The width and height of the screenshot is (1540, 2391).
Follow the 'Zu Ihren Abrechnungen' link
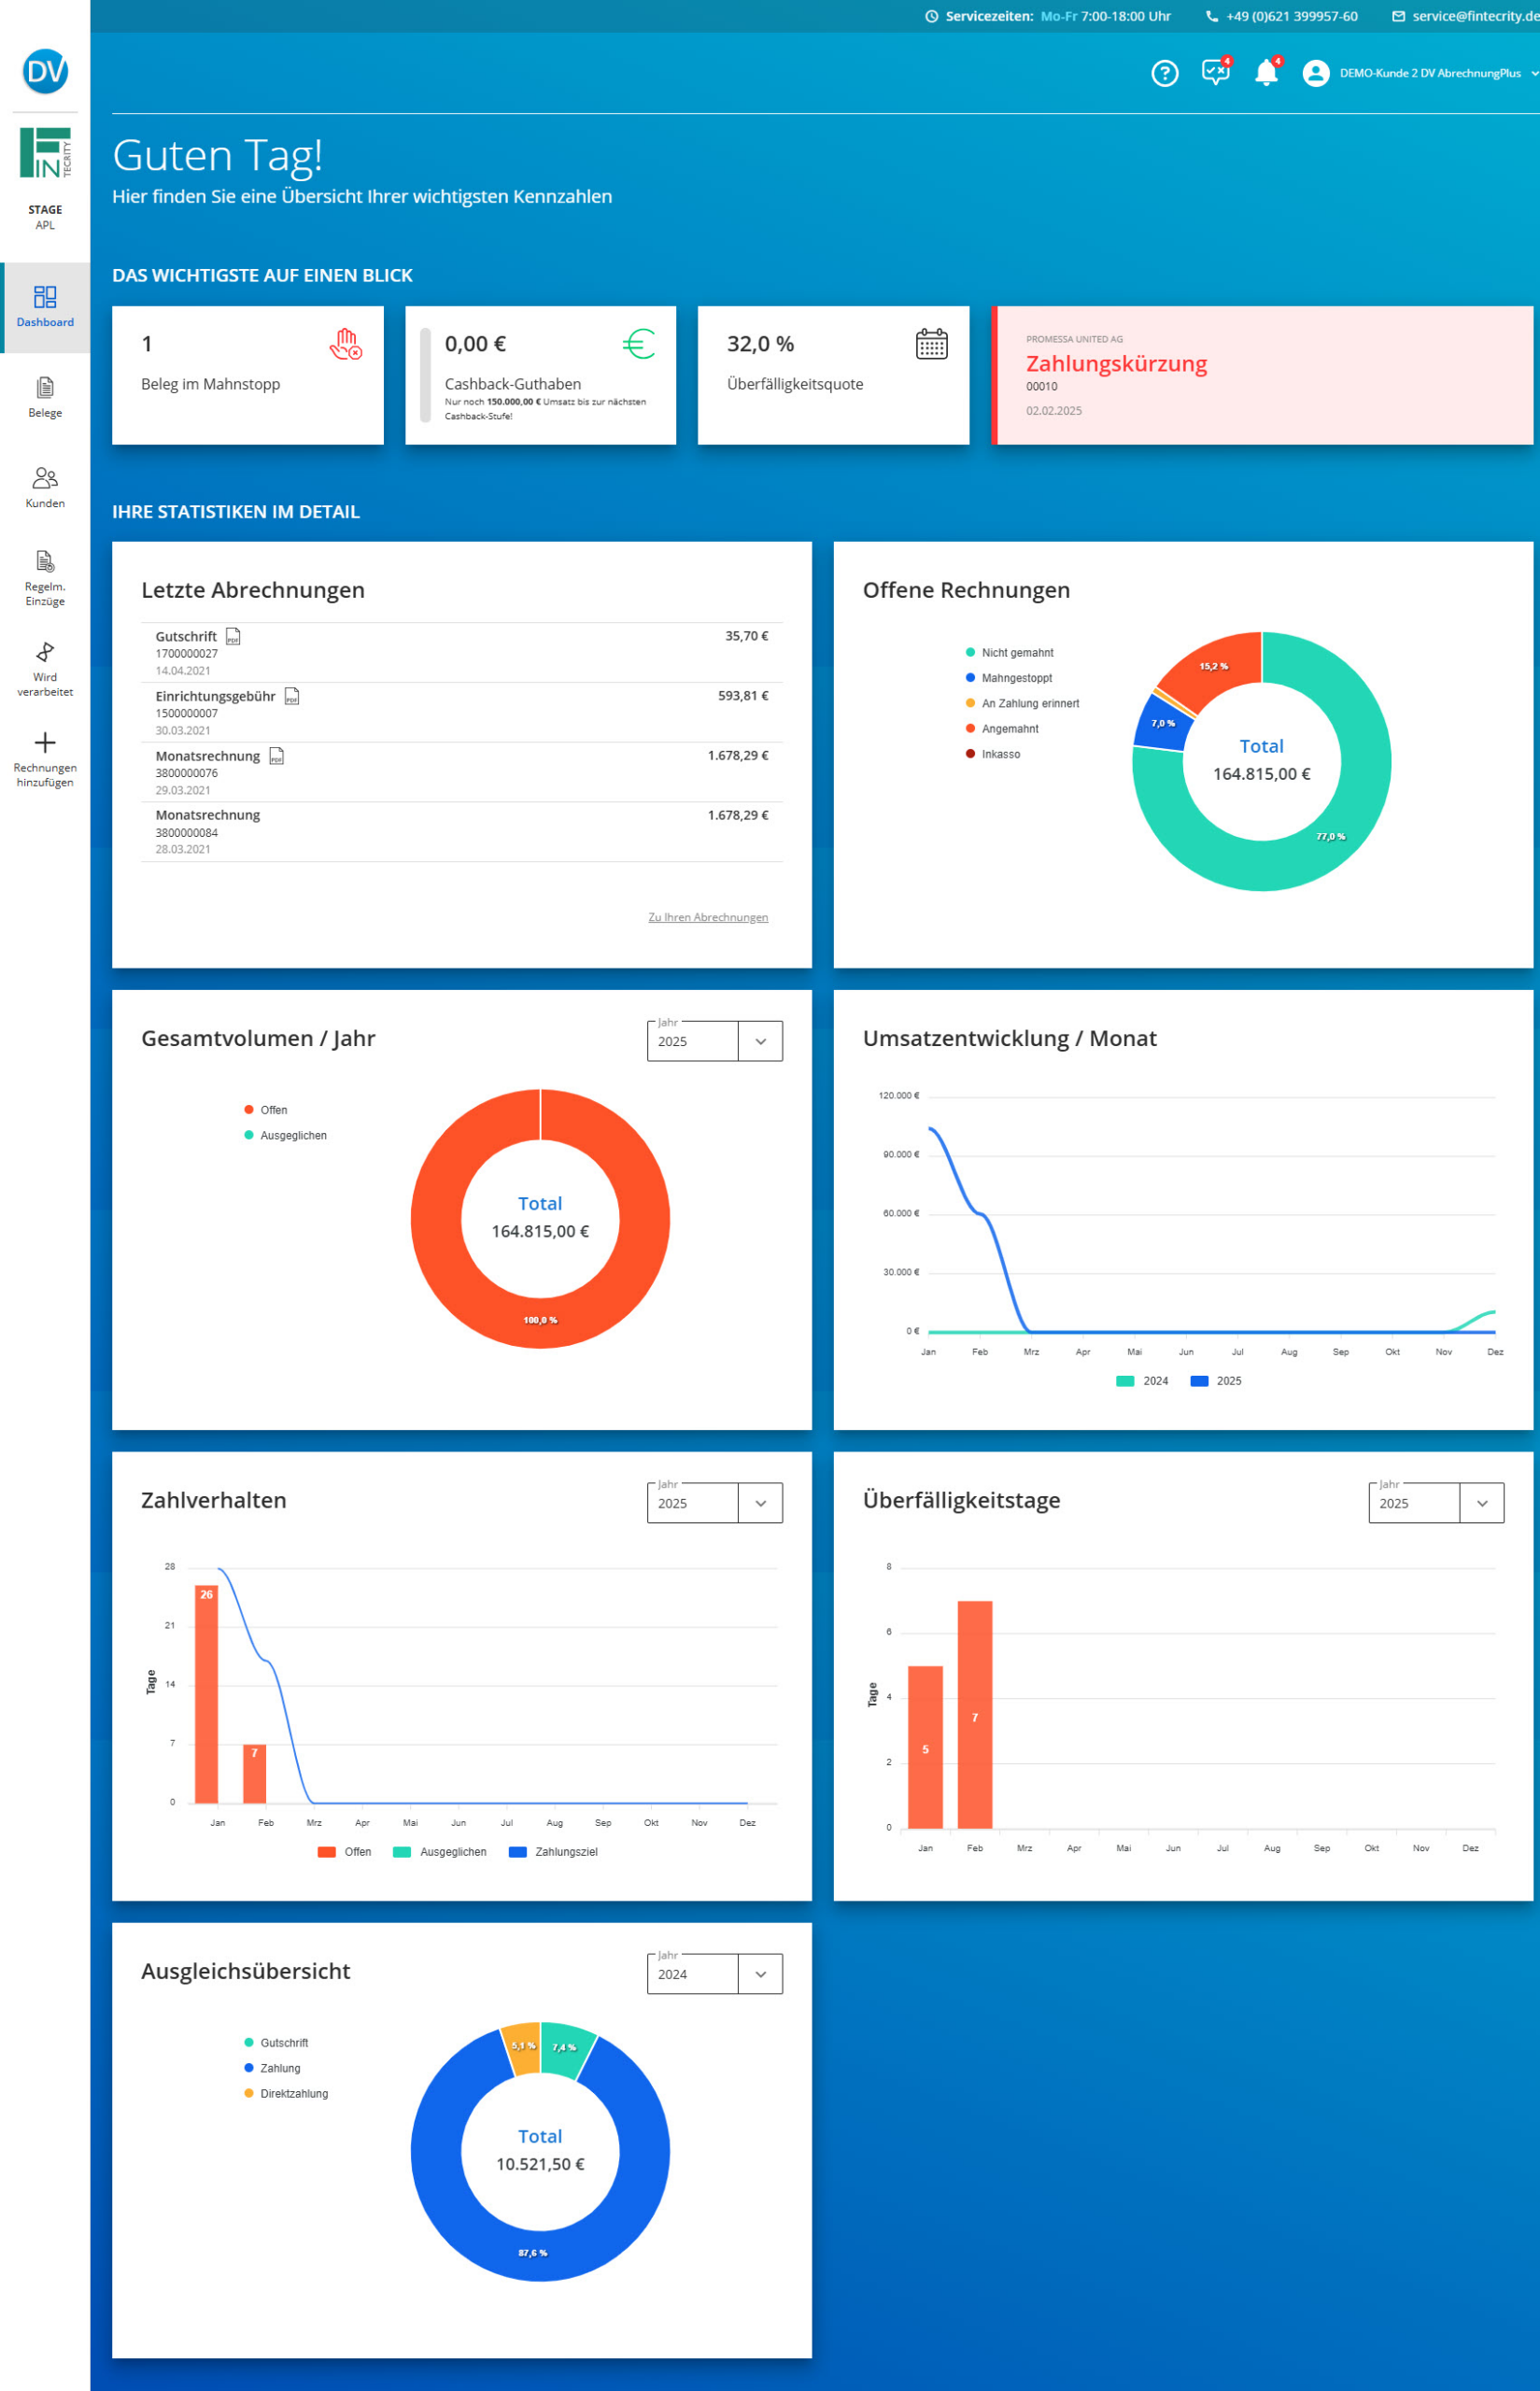pos(707,917)
